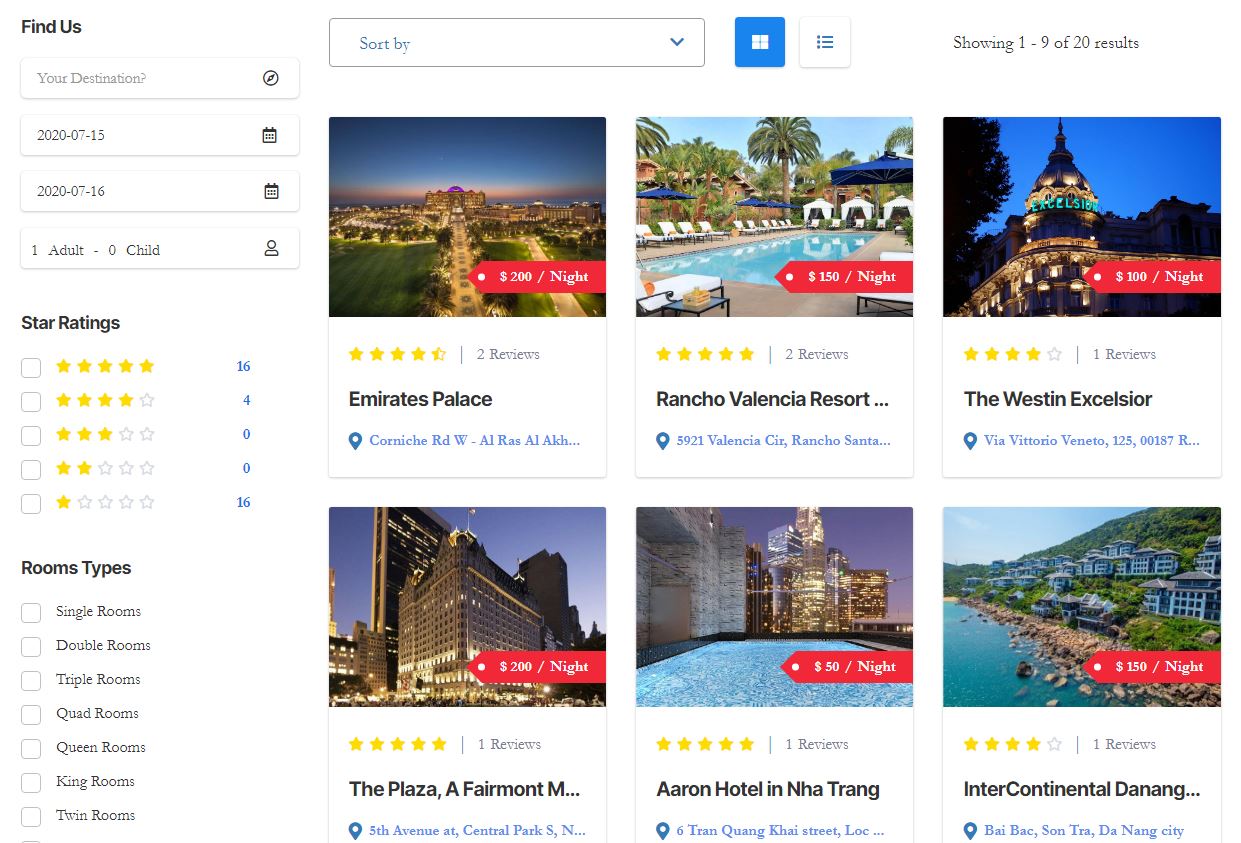Click the Bai Bac, Son Tra address

pos(1084,830)
